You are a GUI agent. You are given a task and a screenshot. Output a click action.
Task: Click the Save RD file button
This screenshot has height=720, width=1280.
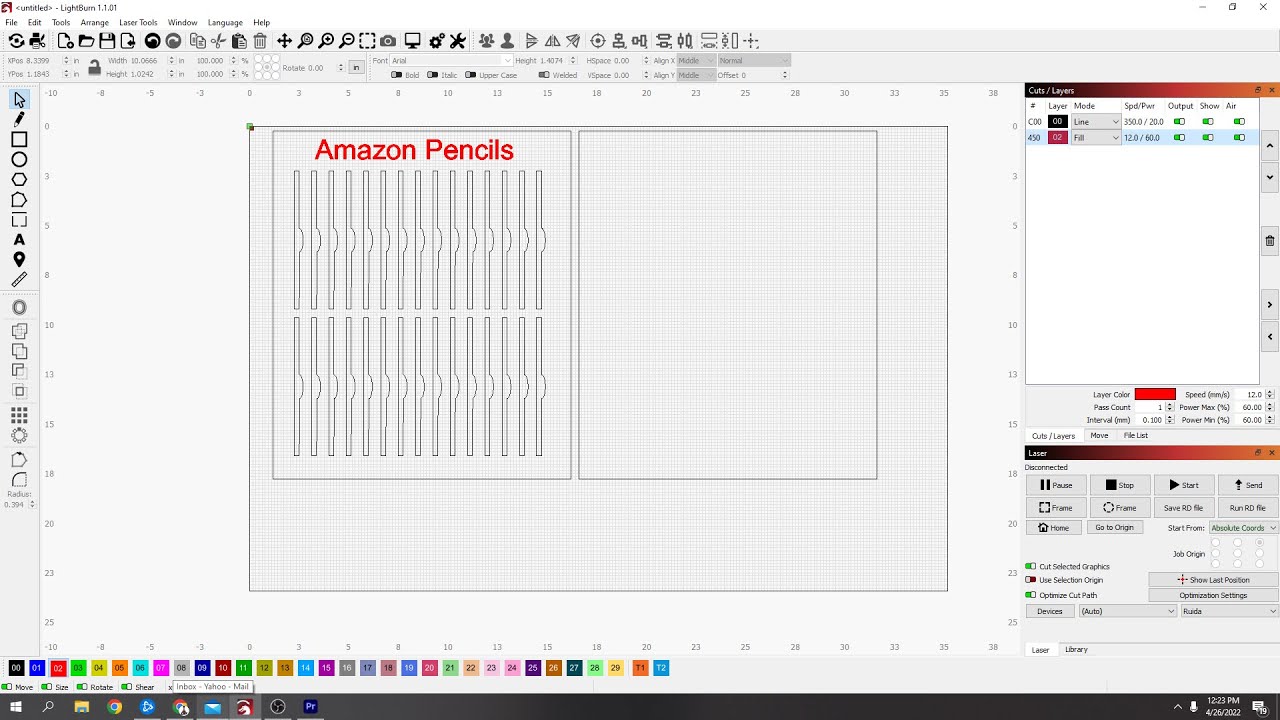coord(1184,508)
